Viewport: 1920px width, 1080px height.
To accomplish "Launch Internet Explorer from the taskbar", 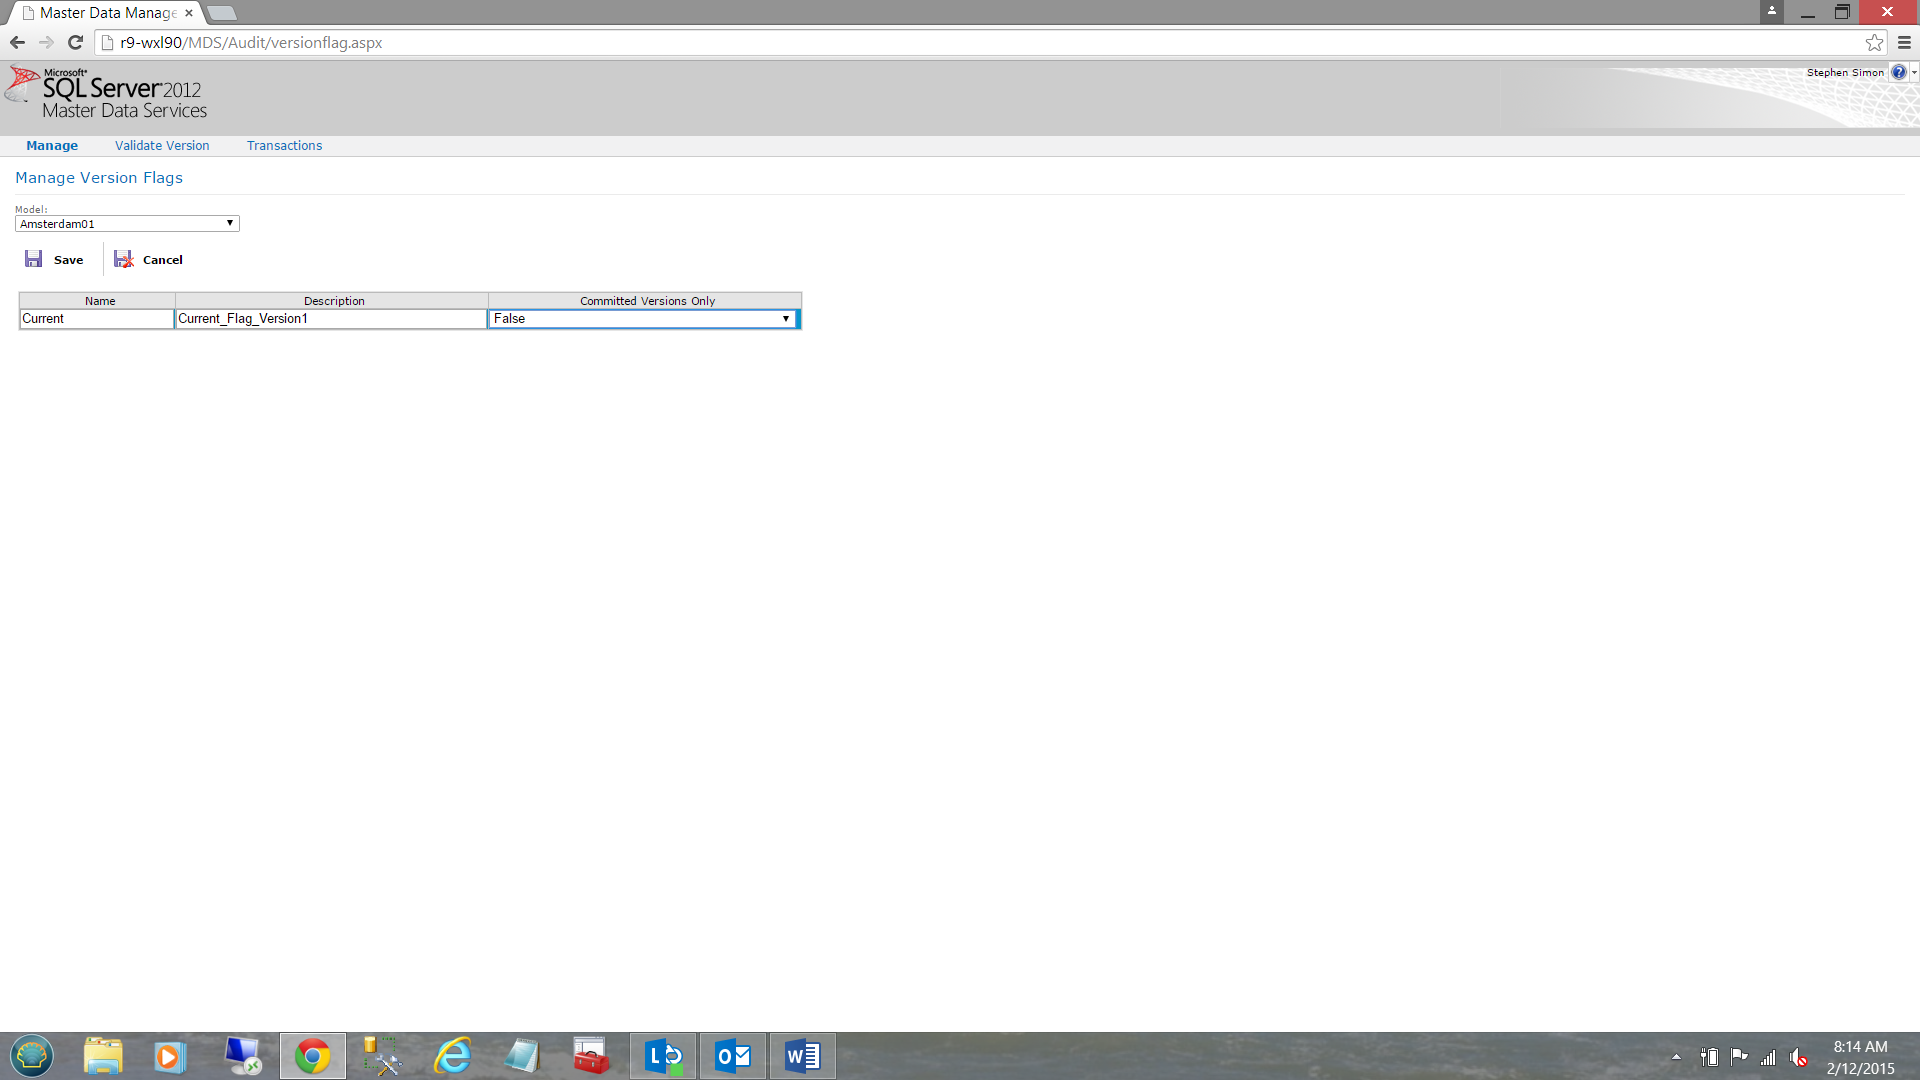I will [x=452, y=1056].
